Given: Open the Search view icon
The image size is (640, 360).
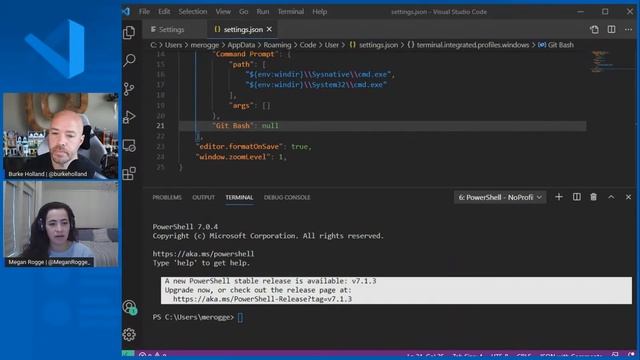Looking at the screenshot, I should pos(129,60).
